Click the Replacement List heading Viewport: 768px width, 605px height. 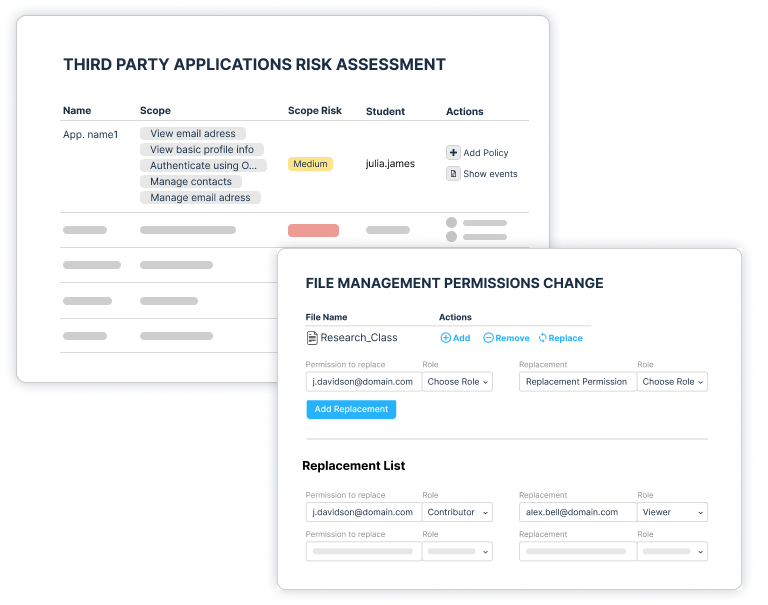354,465
